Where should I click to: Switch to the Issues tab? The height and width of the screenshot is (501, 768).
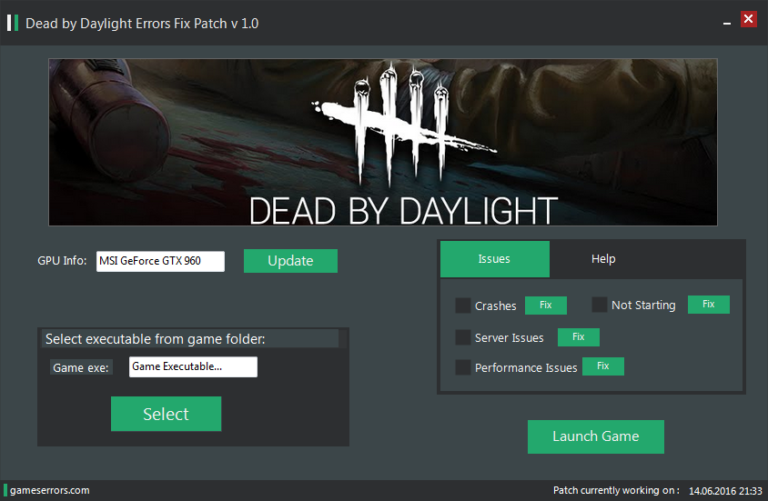pos(494,259)
